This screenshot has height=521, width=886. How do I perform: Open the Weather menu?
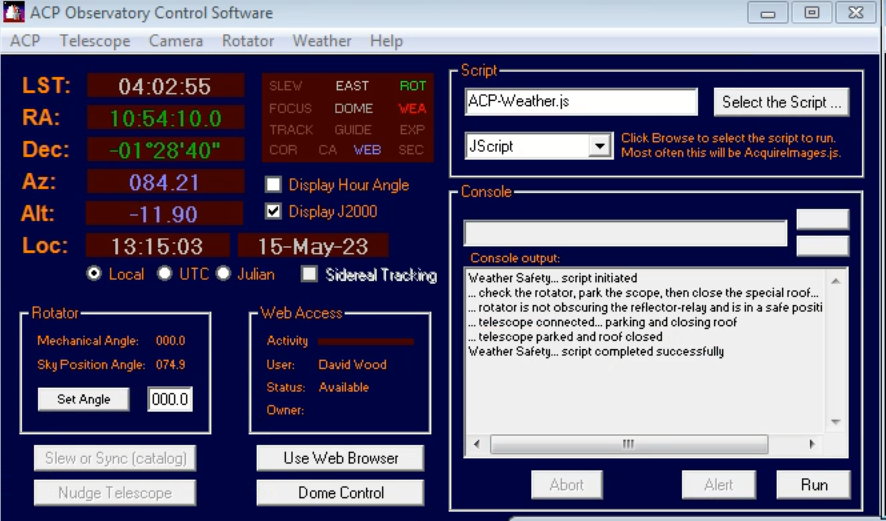pos(322,41)
